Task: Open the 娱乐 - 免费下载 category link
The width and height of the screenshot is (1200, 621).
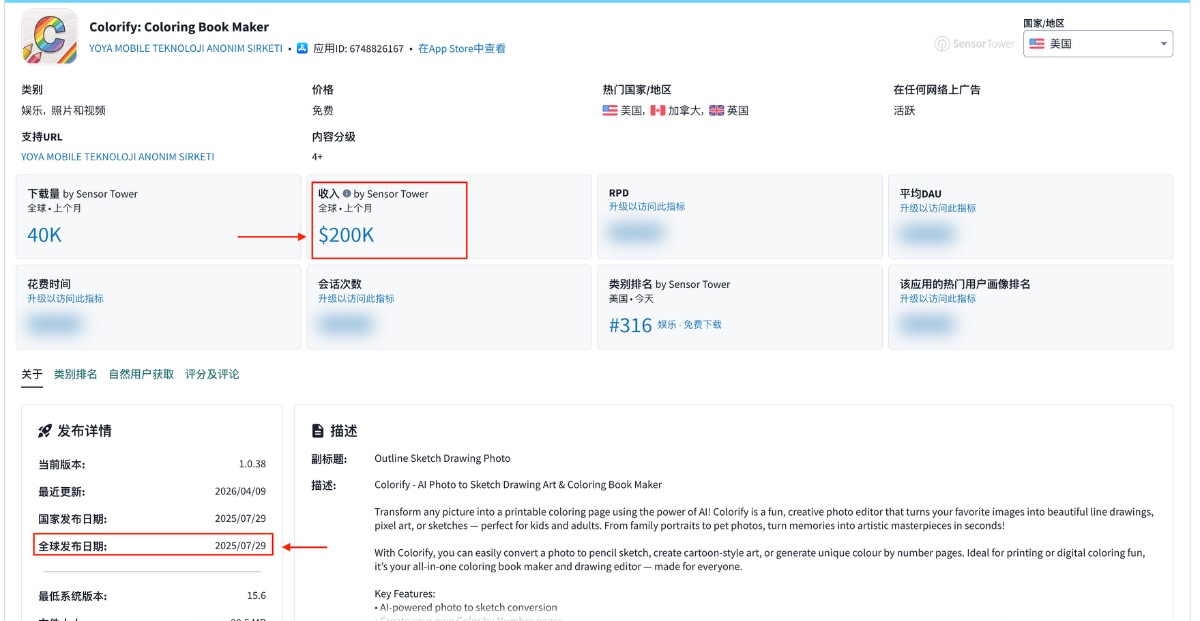Action: click(689, 325)
